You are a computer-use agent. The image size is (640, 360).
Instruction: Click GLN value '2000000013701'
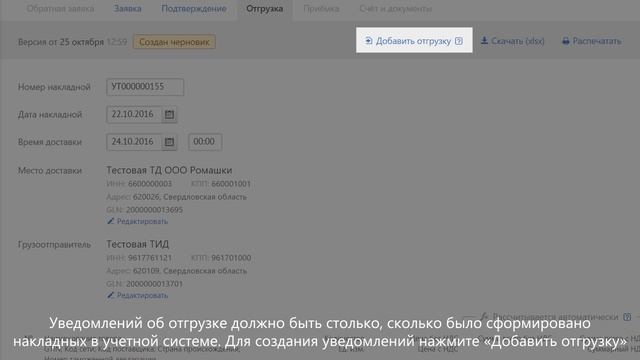[154, 284]
